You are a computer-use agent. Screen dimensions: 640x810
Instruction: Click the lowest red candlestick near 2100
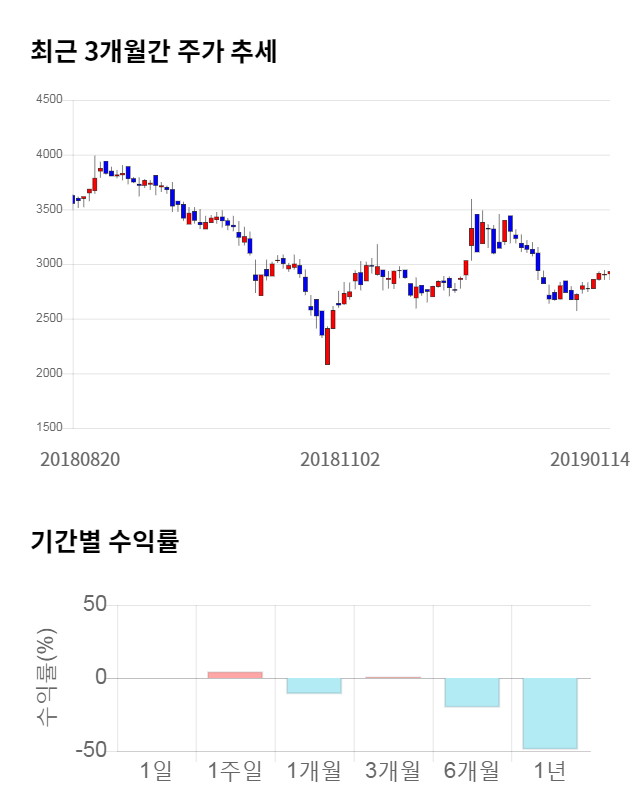click(327, 346)
